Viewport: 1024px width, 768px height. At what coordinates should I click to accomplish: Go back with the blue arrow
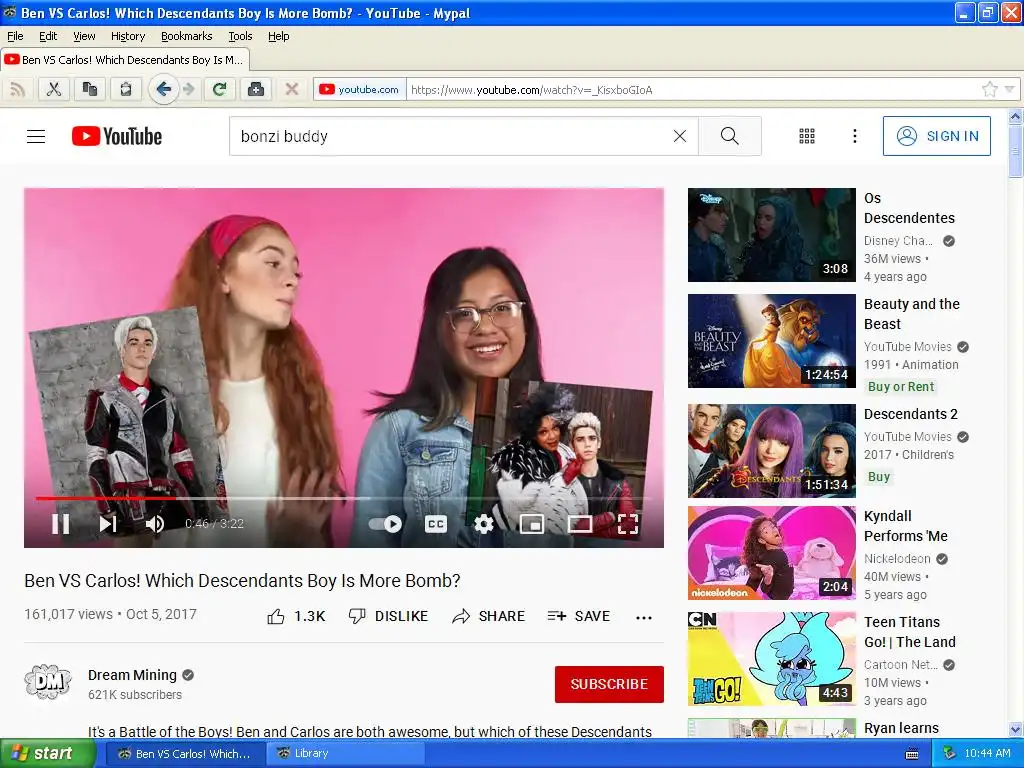[163, 89]
